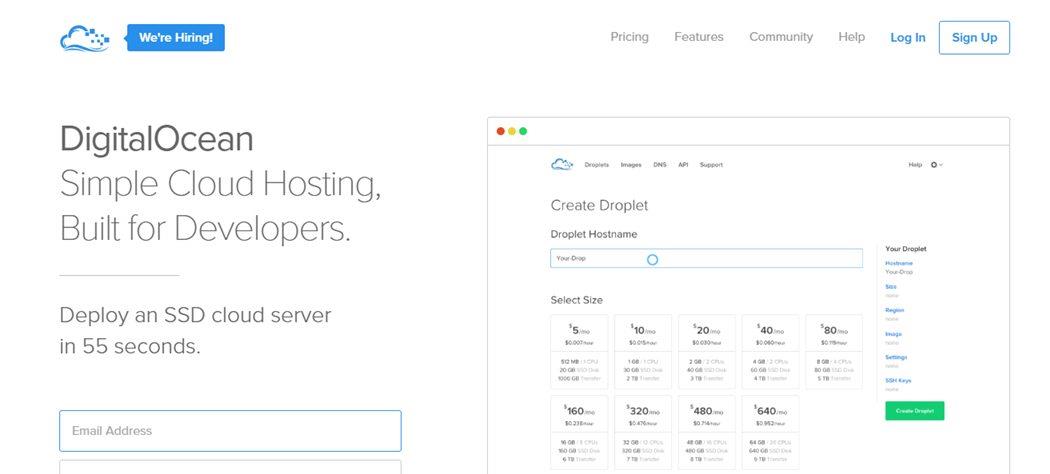The width and height of the screenshot is (1050, 474).
Task: Click SSH Keys in Your Droplet summary
Action: click(898, 380)
